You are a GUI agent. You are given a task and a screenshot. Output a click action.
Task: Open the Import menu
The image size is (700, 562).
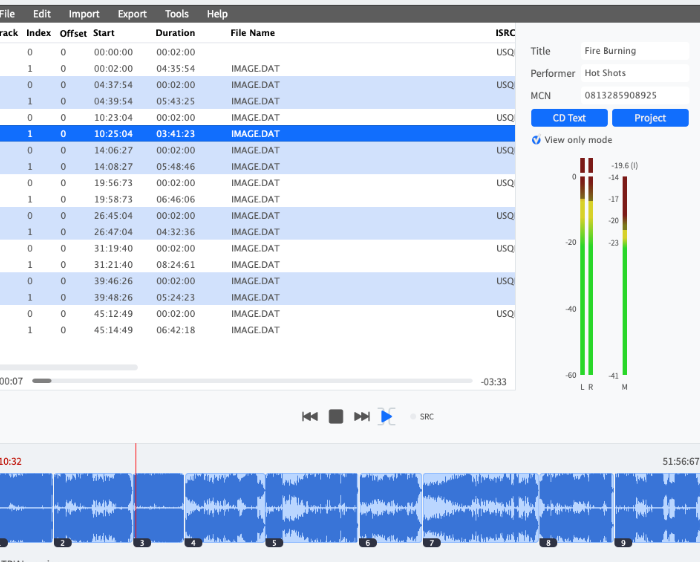click(84, 14)
